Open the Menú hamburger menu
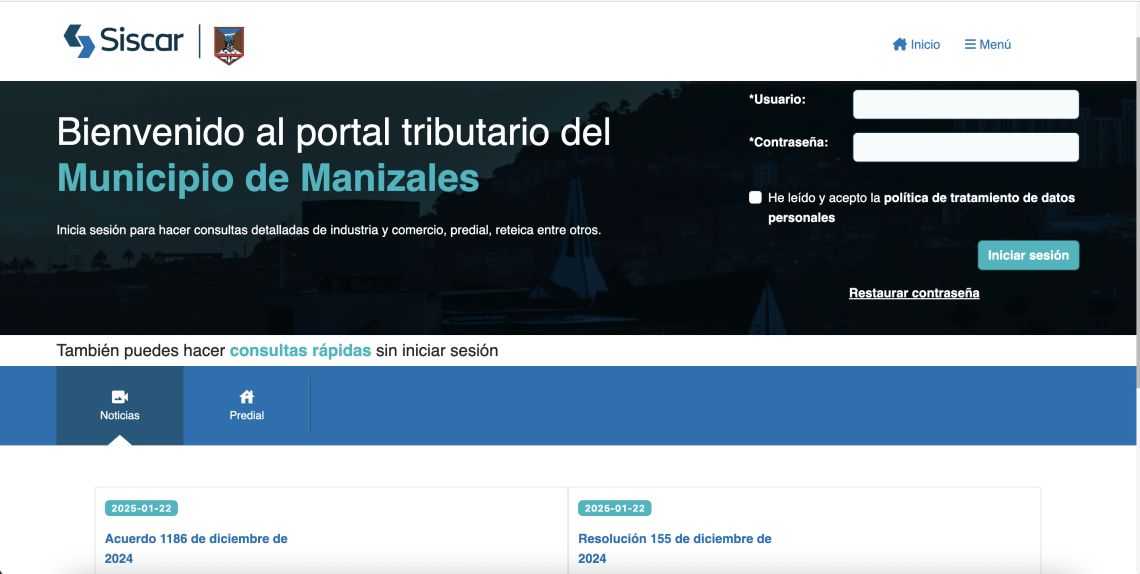 click(x=987, y=44)
